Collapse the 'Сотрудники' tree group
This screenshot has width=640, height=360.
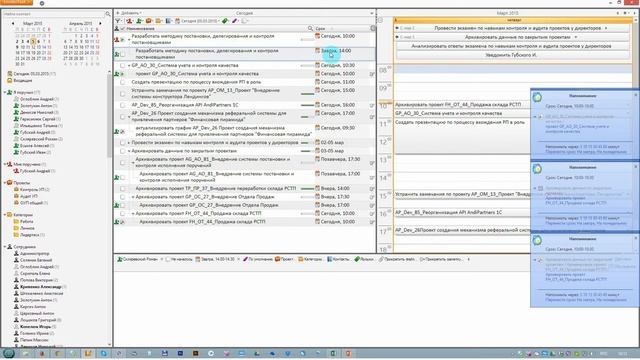[5, 247]
